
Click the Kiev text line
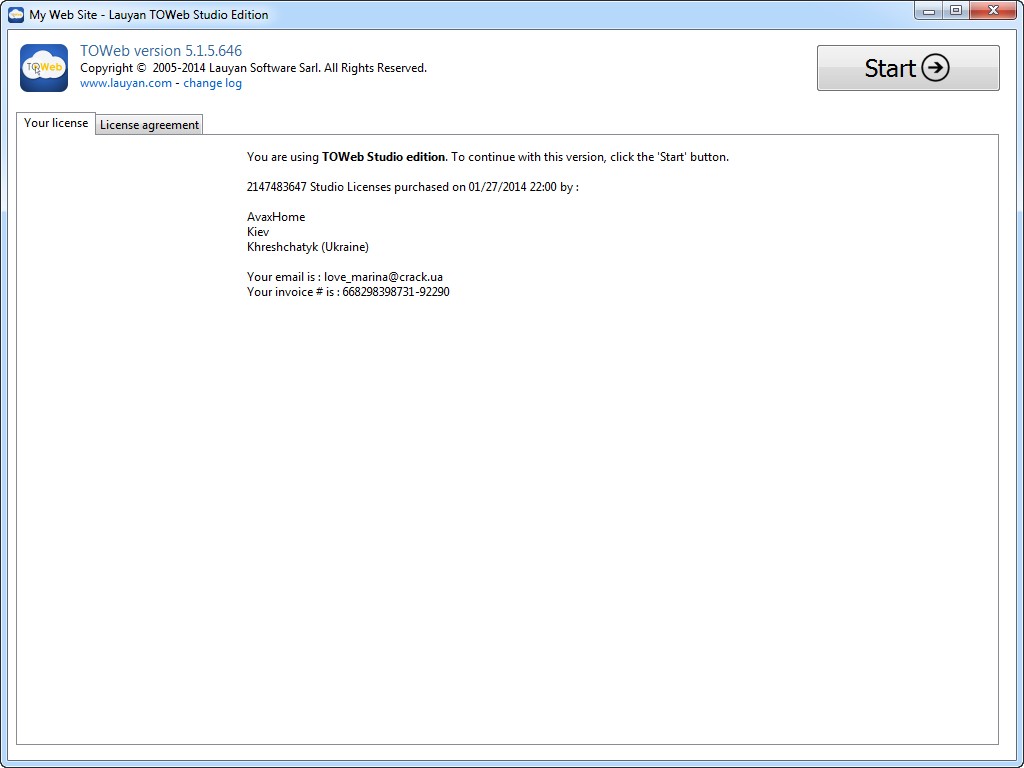[x=258, y=232]
